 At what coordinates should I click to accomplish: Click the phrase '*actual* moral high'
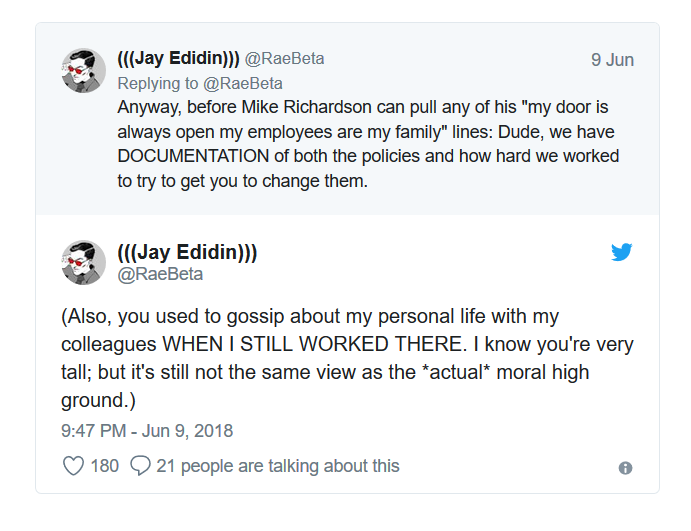[x=489, y=372]
